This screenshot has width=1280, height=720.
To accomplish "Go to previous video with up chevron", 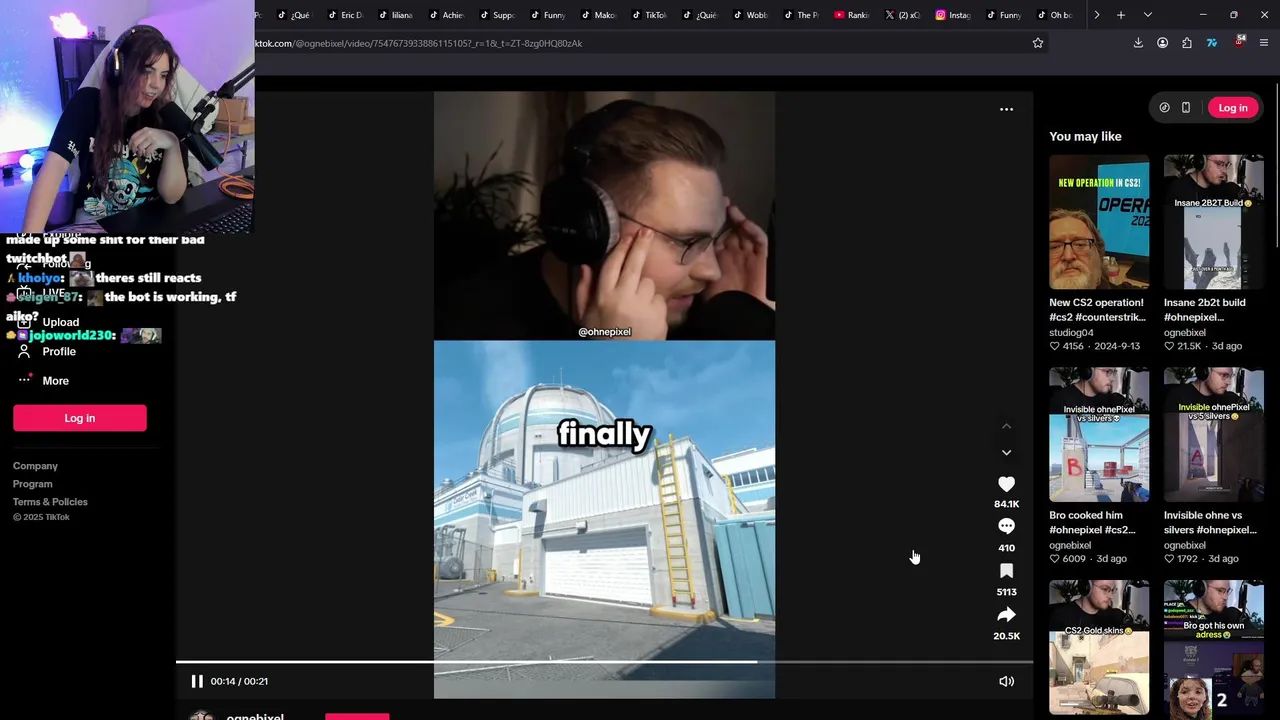I will pyautogui.click(x=1006, y=427).
